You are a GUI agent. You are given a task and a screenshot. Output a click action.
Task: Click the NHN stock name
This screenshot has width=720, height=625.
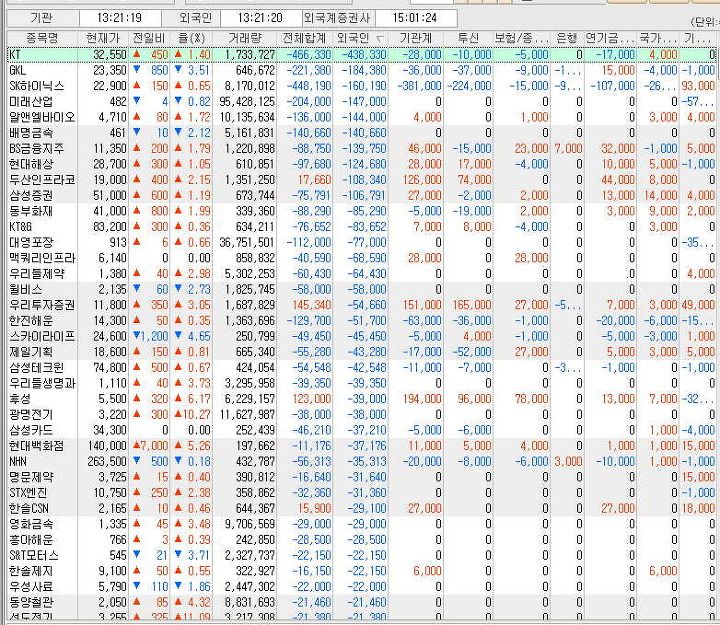tap(18, 461)
